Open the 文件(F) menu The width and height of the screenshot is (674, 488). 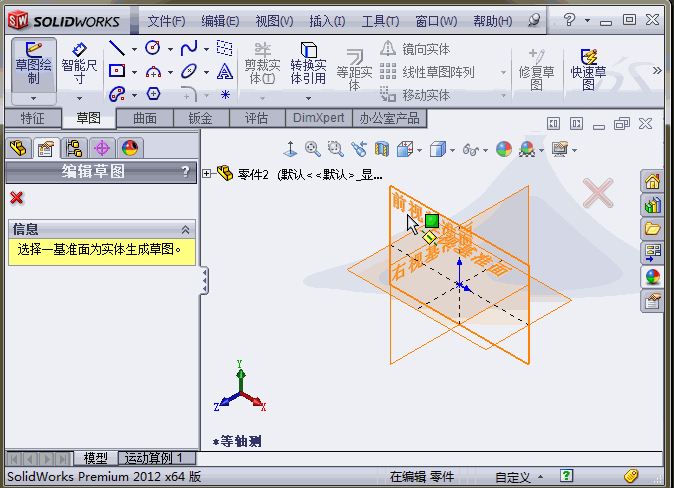pos(166,21)
